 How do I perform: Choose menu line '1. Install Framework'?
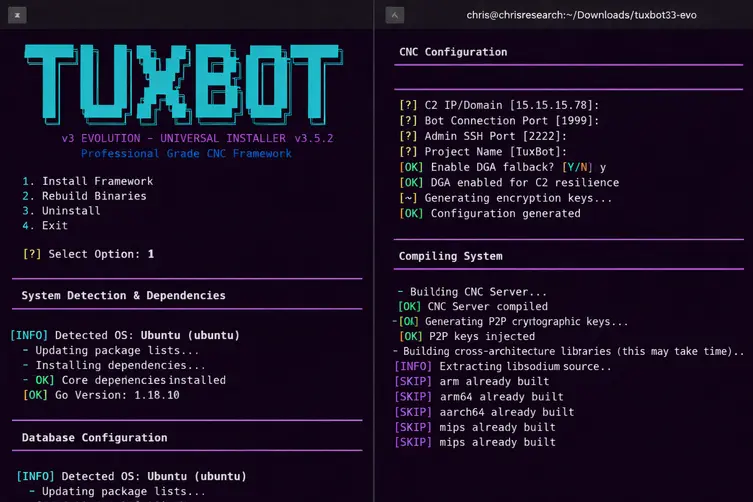point(87,181)
